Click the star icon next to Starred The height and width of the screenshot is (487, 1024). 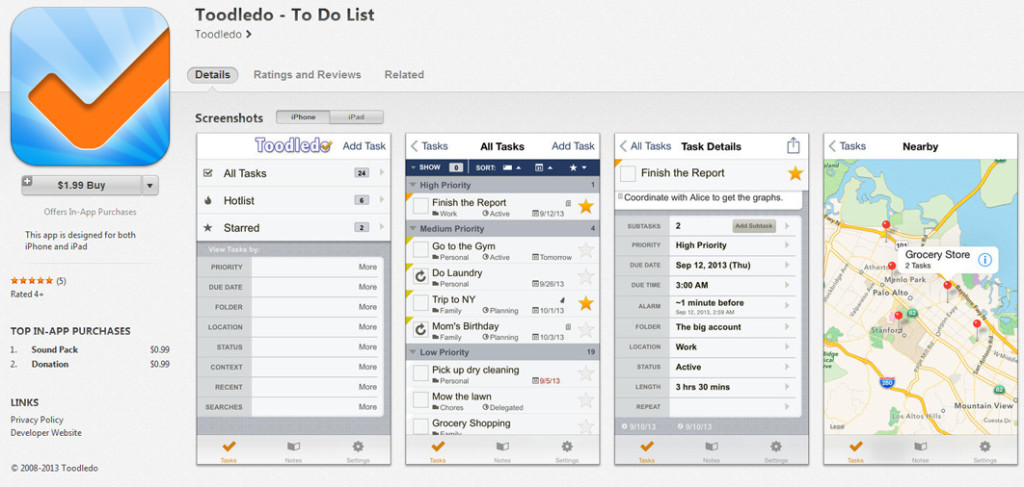208,228
